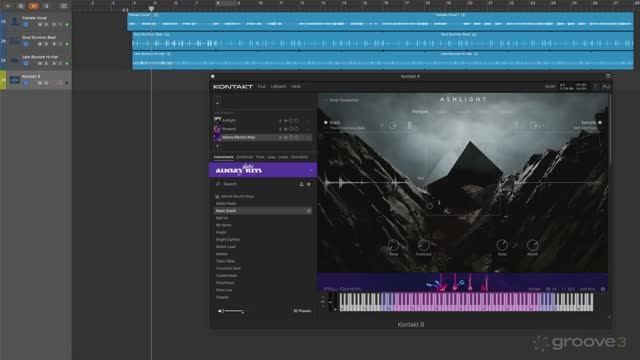Click the add instrument plus below Alicia's Electric Keys
This screenshot has width=640, height=360.
pyautogui.click(x=217, y=146)
